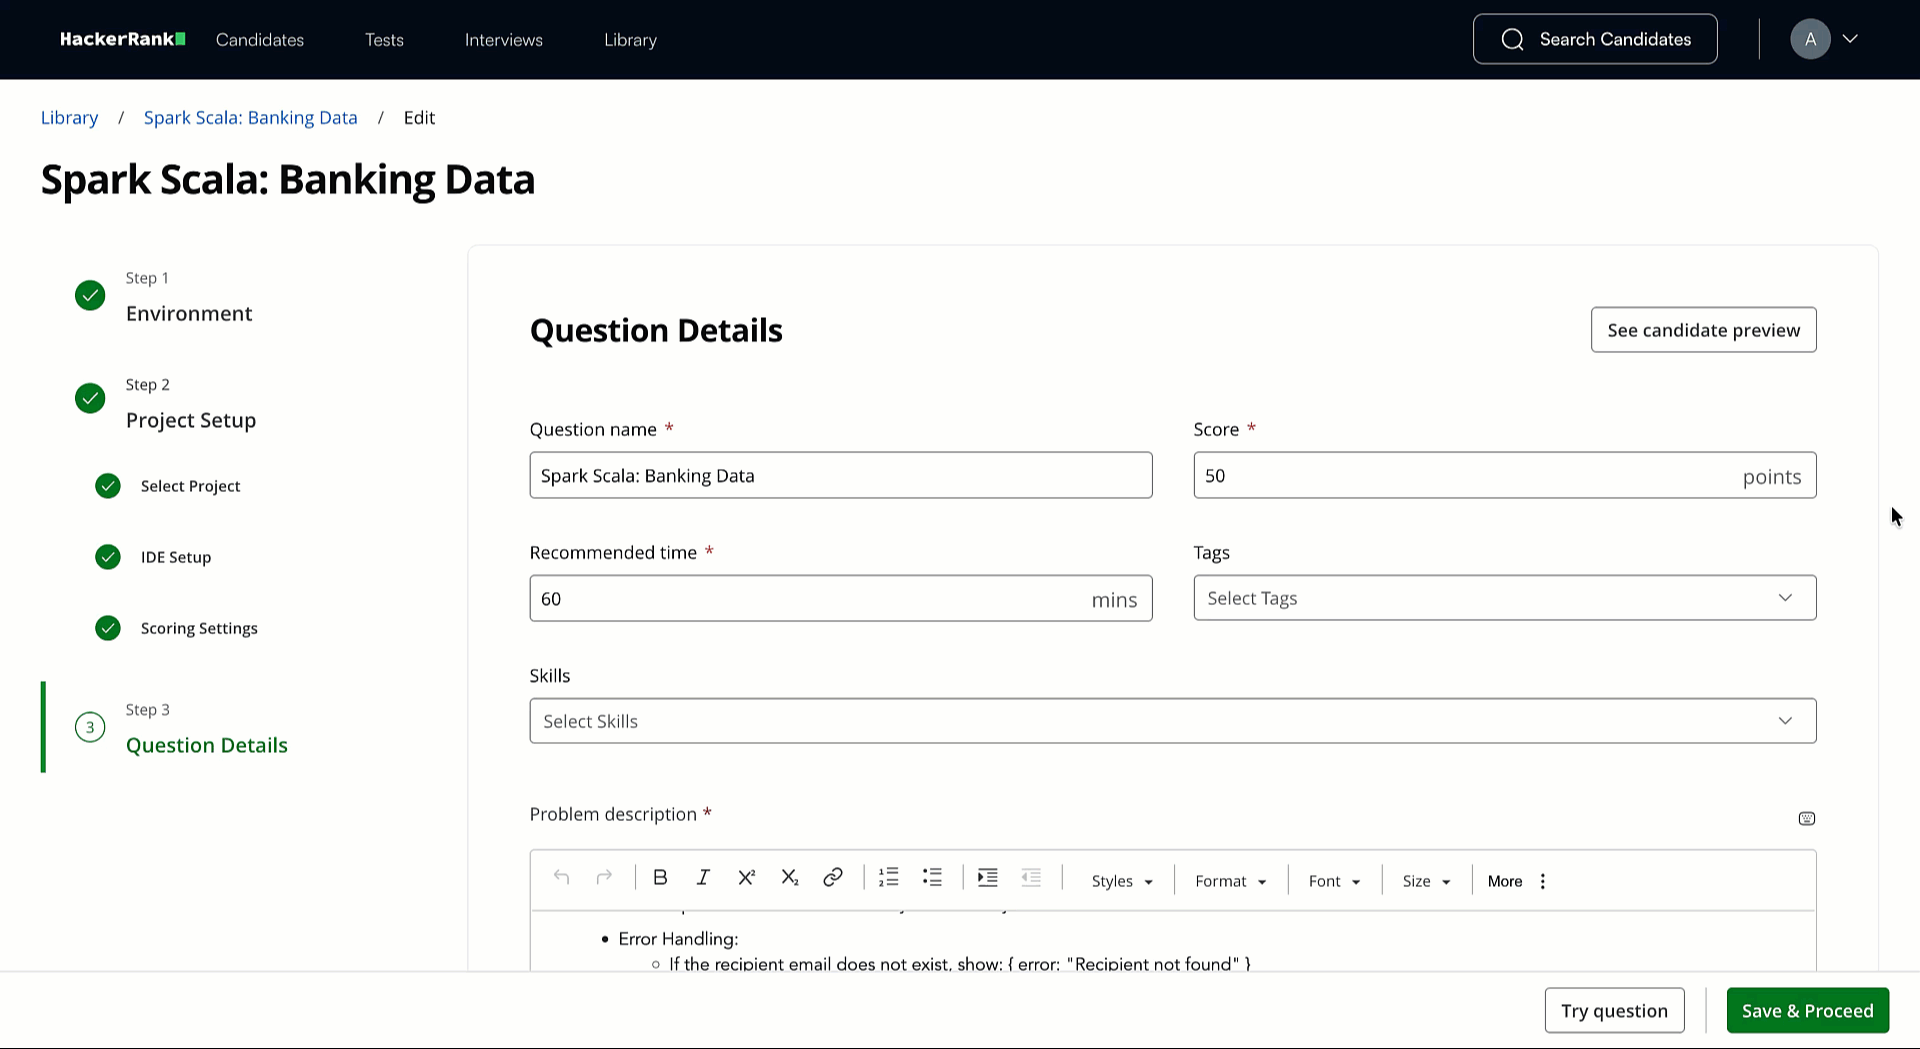Click the keyboard icon beside Problem description
Viewport: 1920px width, 1049px height.
pyautogui.click(x=1806, y=819)
